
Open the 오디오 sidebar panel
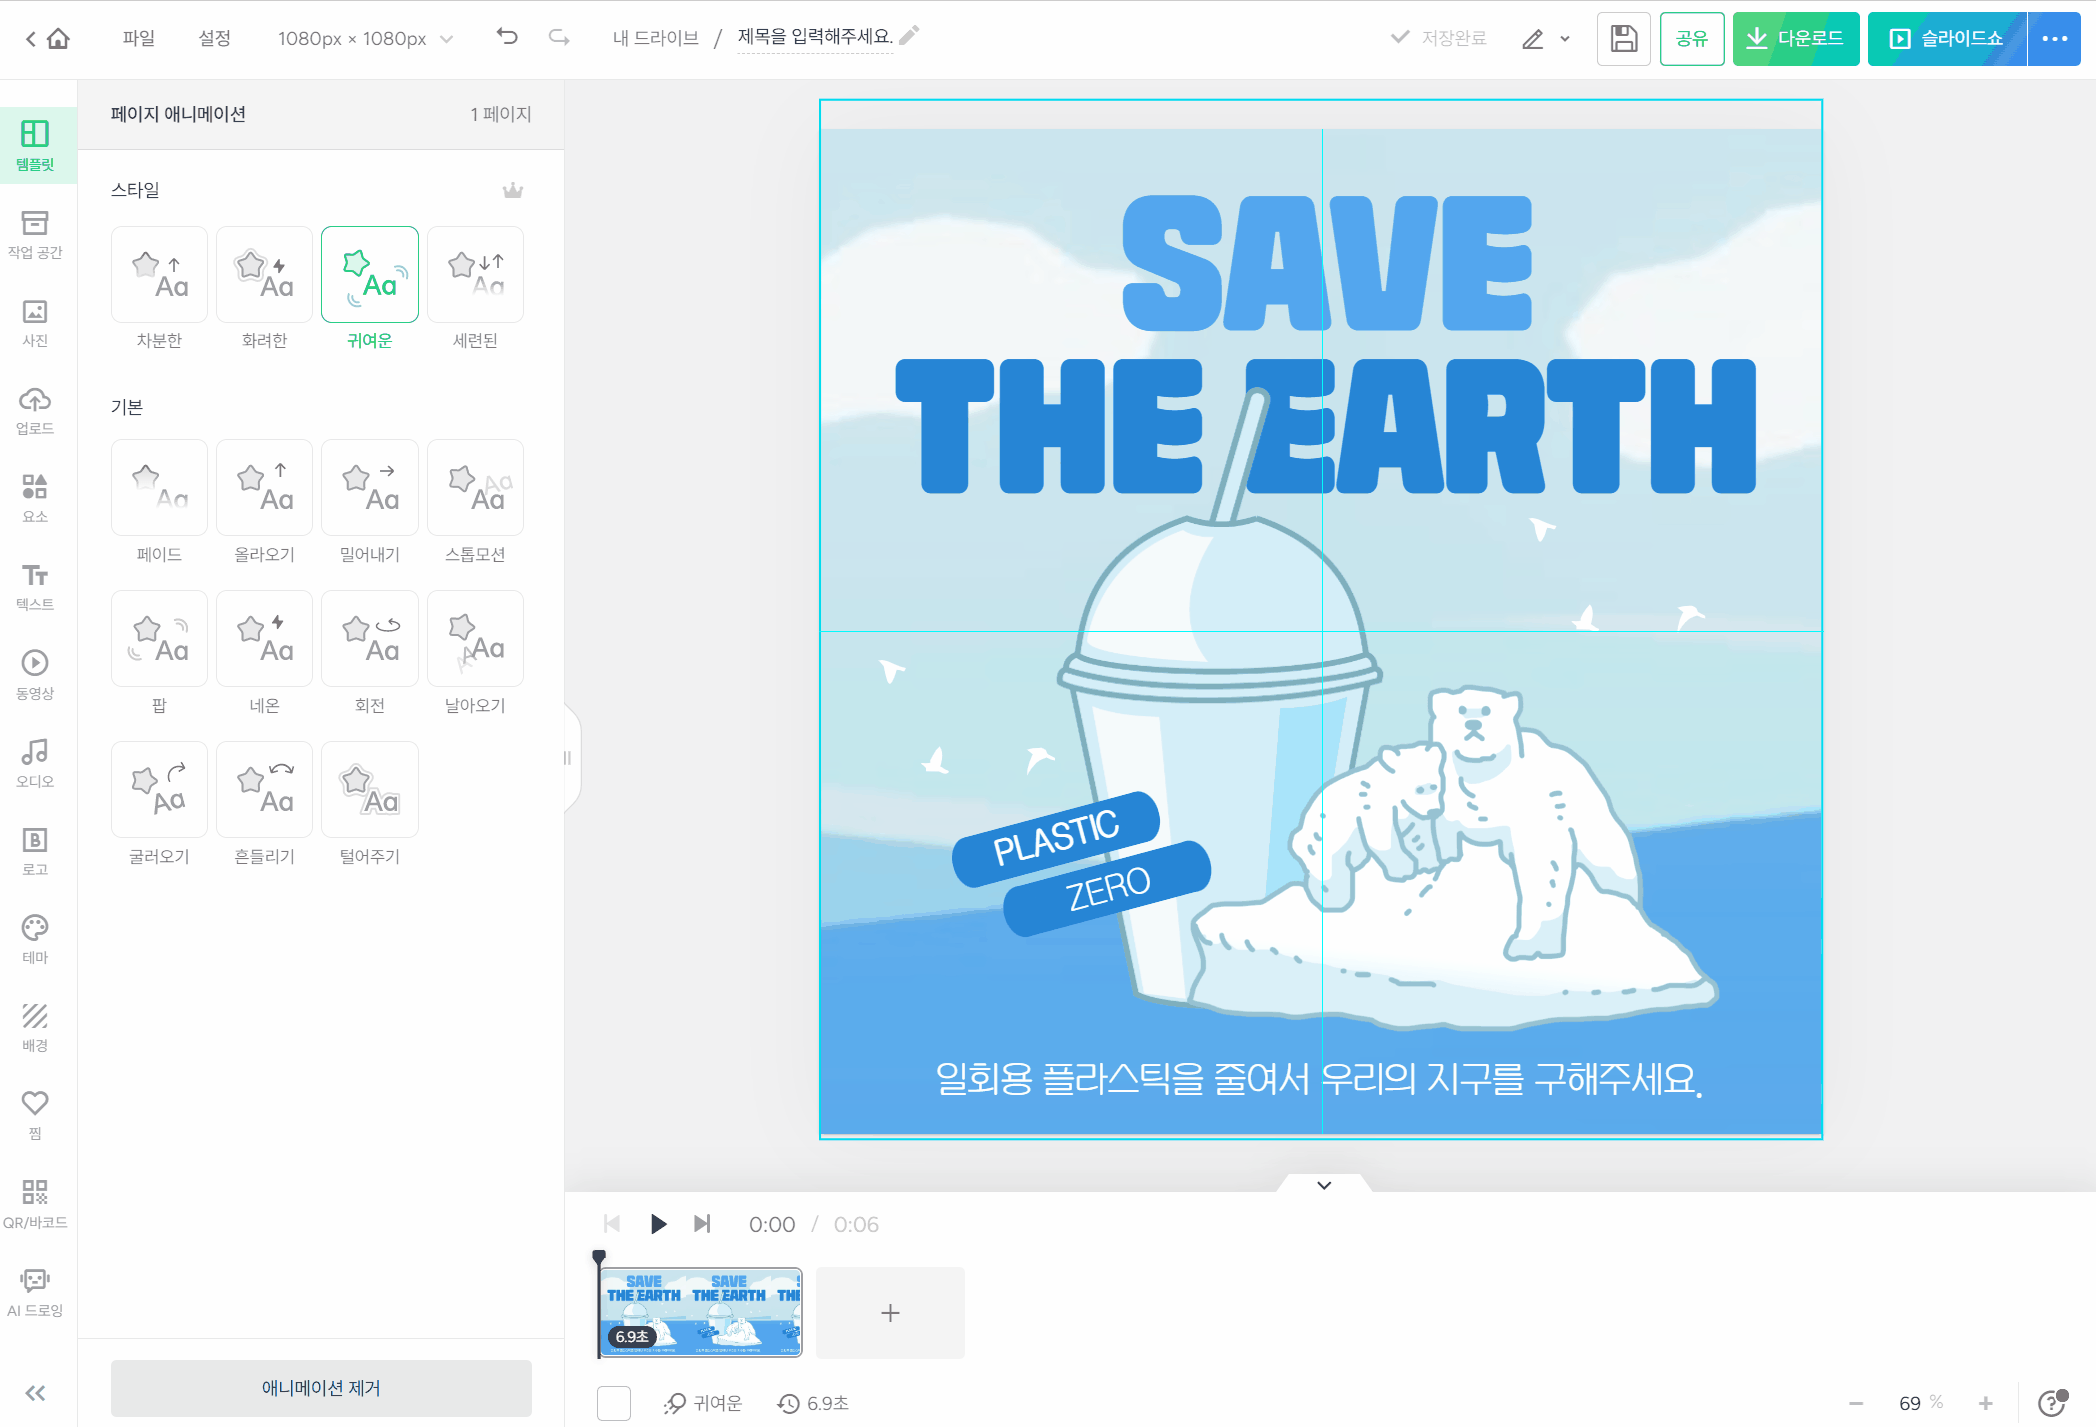click(36, 763)
